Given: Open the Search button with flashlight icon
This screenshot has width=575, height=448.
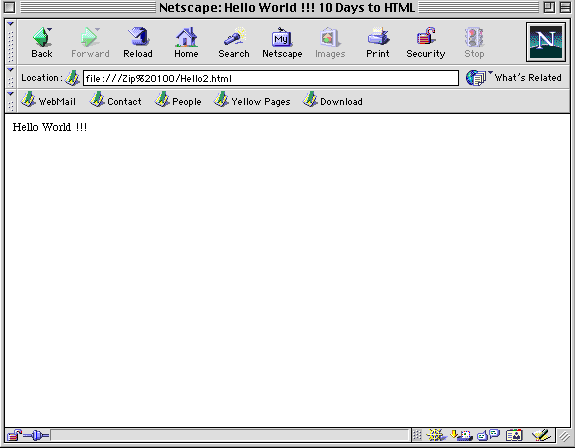Looking at the screenshot, I should coord(234,43).
